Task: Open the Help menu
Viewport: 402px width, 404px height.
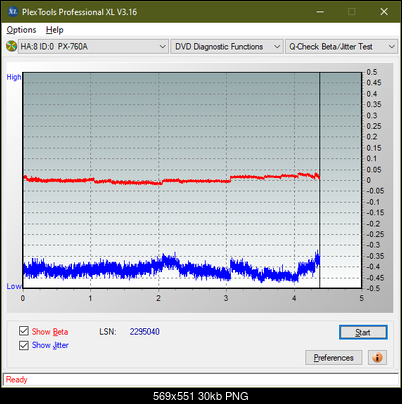Action: tap(54, 30)
